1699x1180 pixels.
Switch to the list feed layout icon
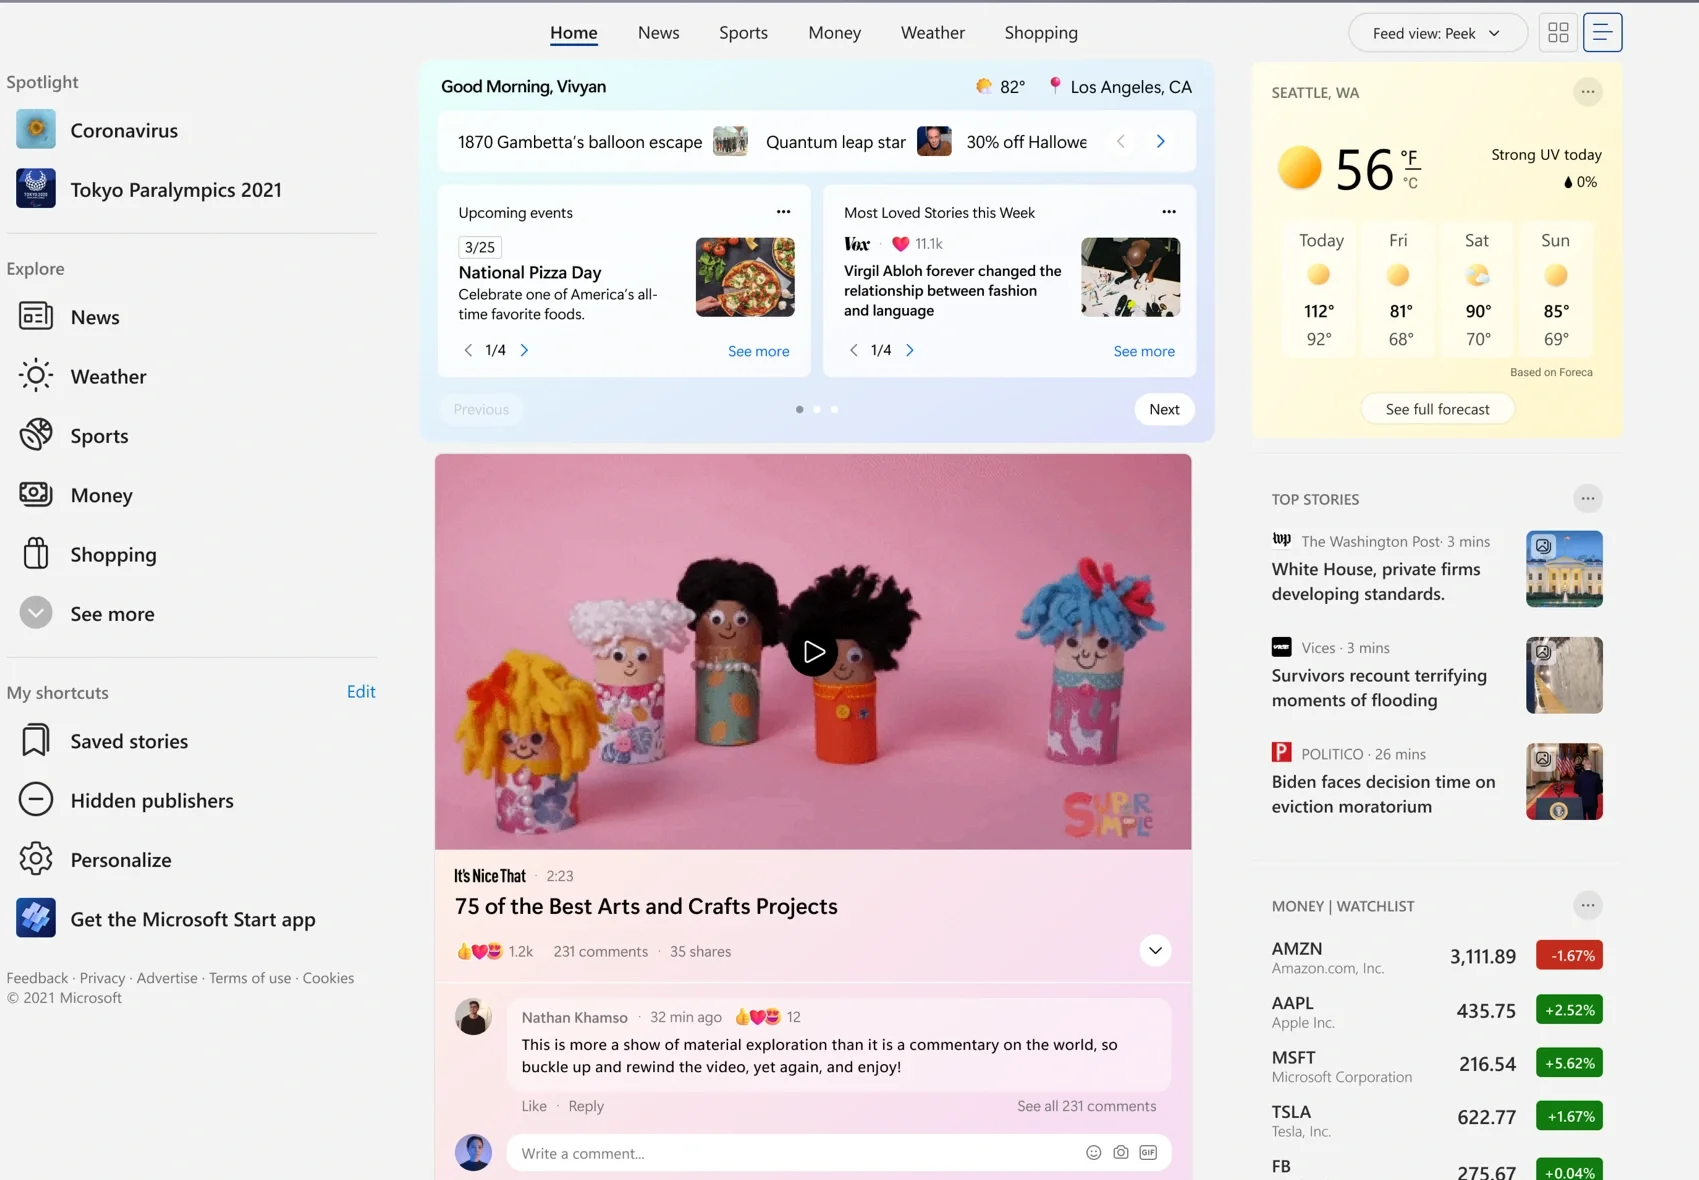coord(1602,33)
